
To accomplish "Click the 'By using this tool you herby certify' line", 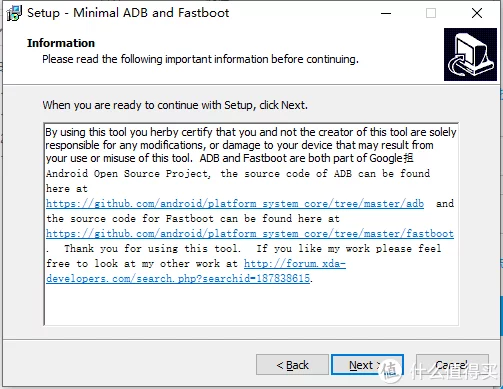I will tap(251, 132).
